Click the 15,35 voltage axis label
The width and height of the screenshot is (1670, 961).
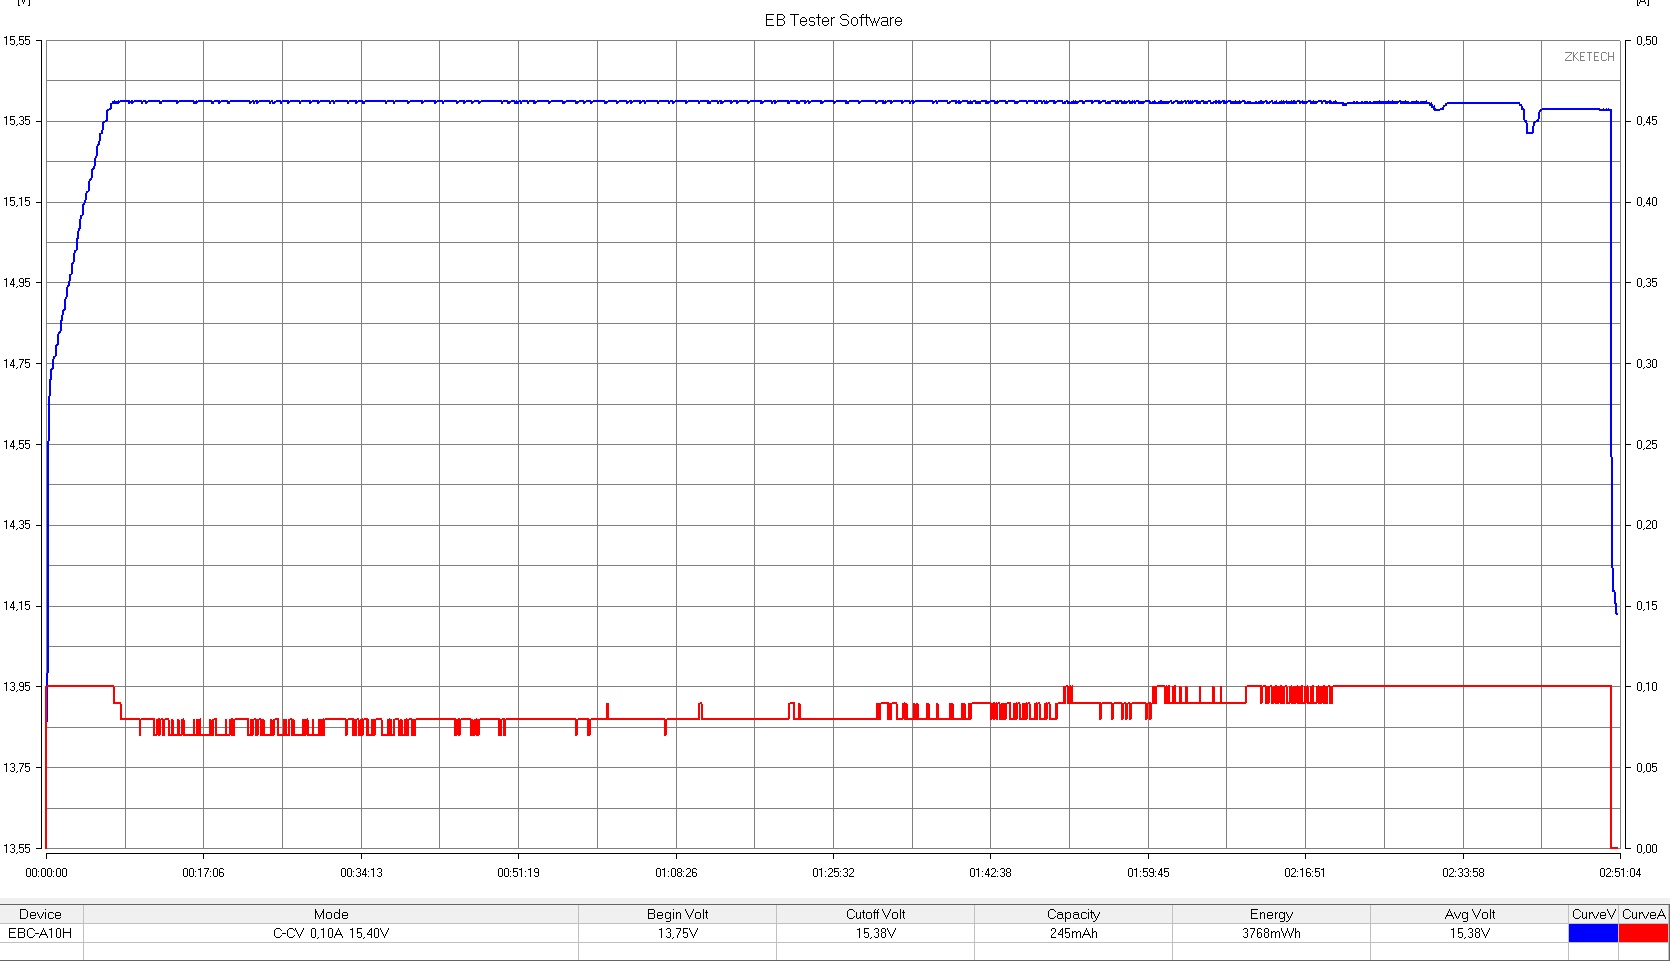tap(17, 121)
